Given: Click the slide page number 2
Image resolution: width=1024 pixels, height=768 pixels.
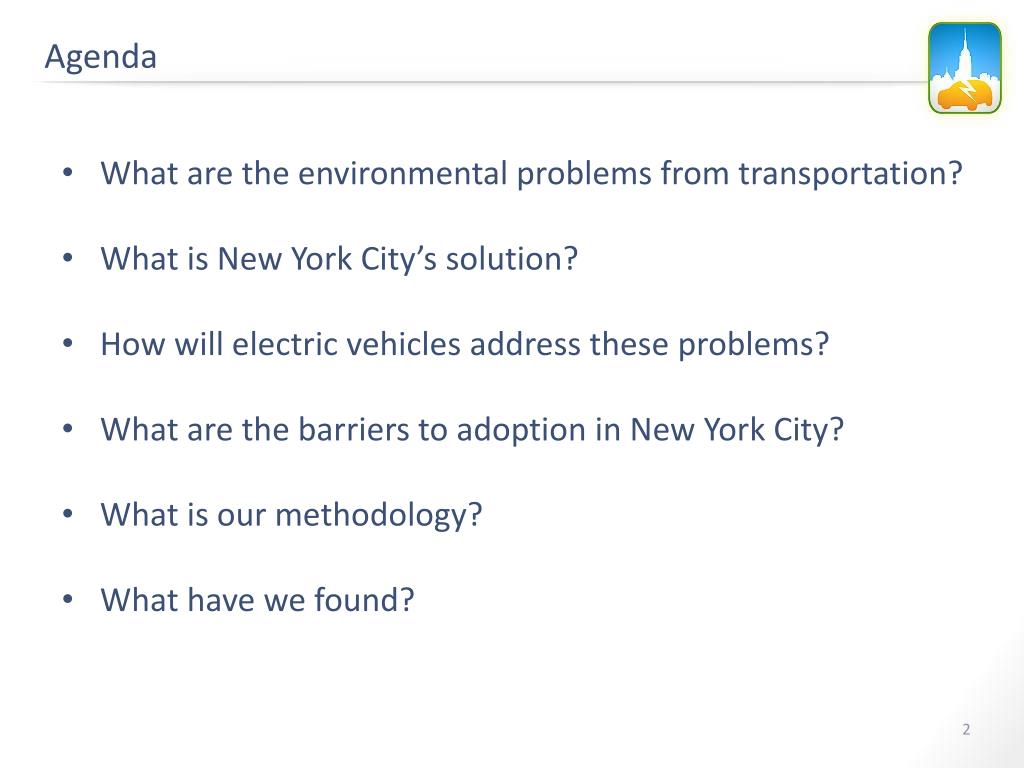Looking at the screenshot, I should click(x=966, y=729).
